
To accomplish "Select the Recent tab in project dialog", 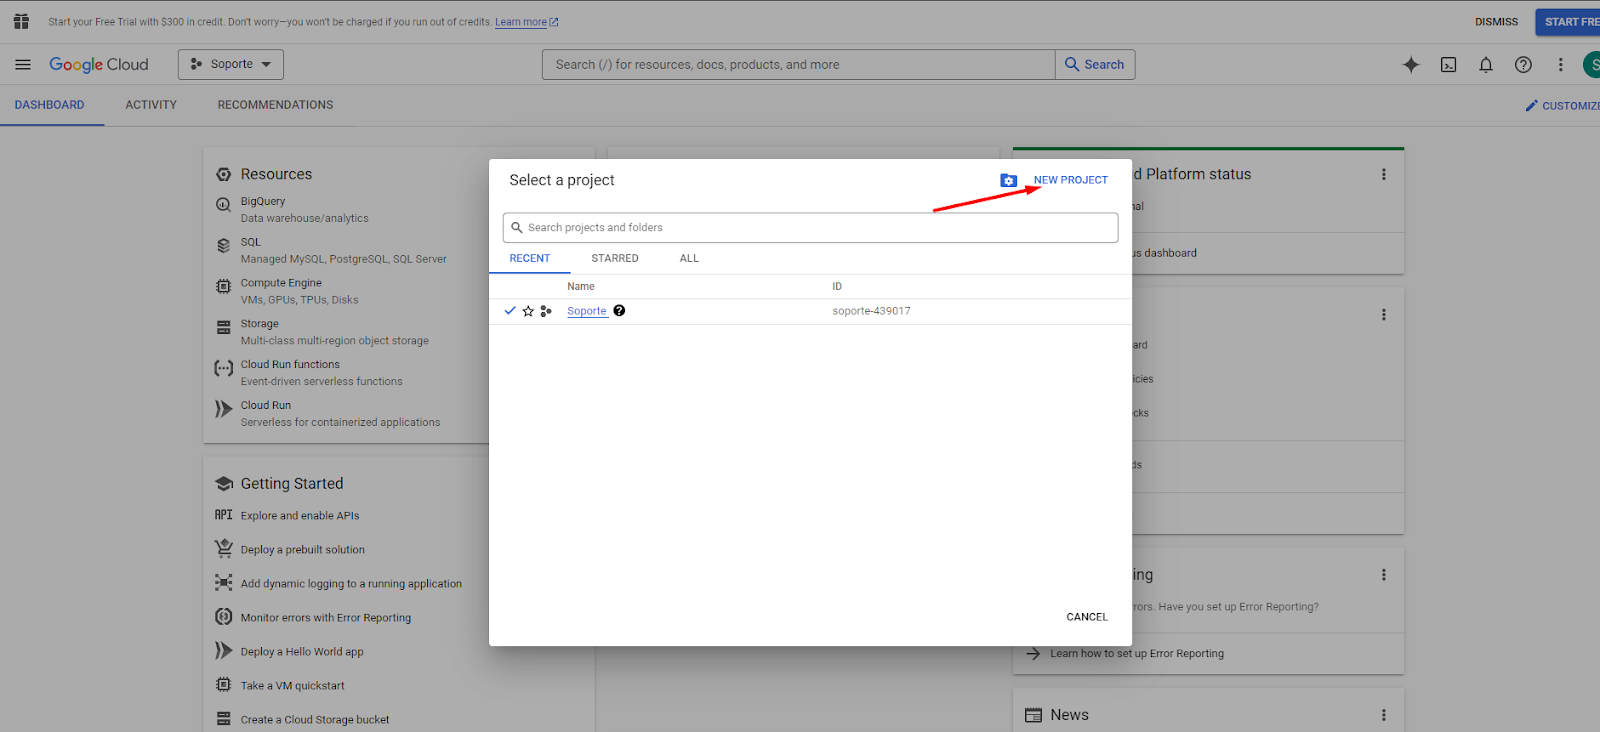I will tap(530, 258).
